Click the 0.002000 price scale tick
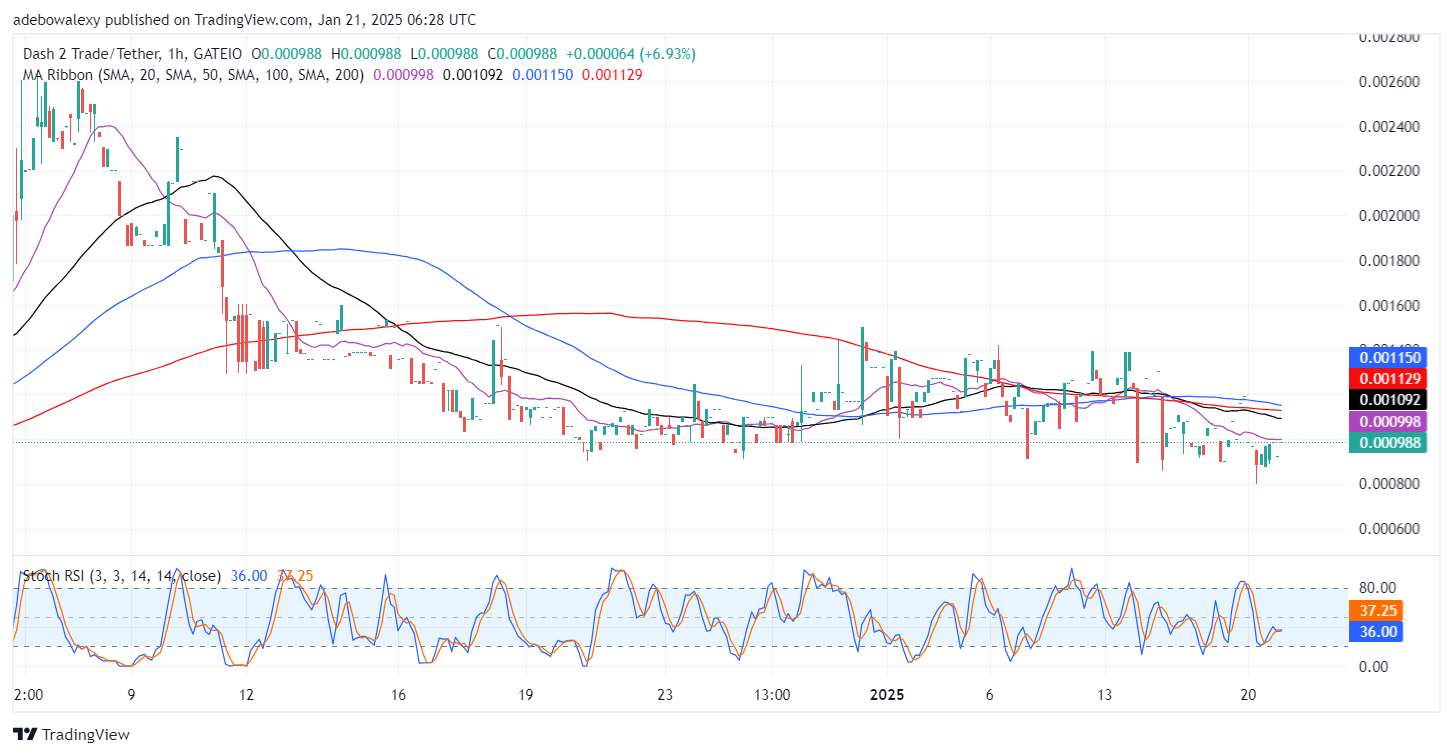The image size is (1453, 756). tap(1390, 216)
